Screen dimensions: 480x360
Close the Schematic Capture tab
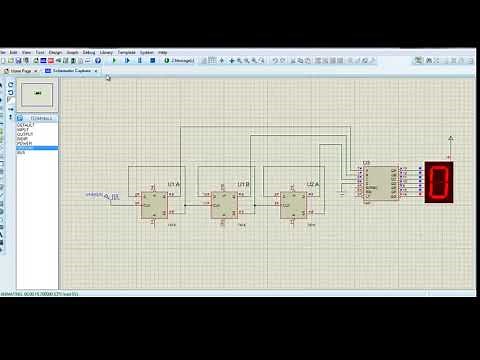point(96,71)
